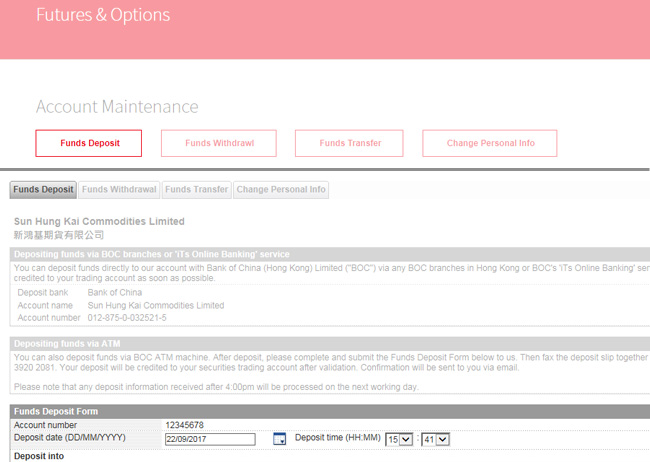Image resolution: width=650 pixels, height=462 pixels.
Task: Open the grey Change Personal Info tab
Action: coord(281,190)
